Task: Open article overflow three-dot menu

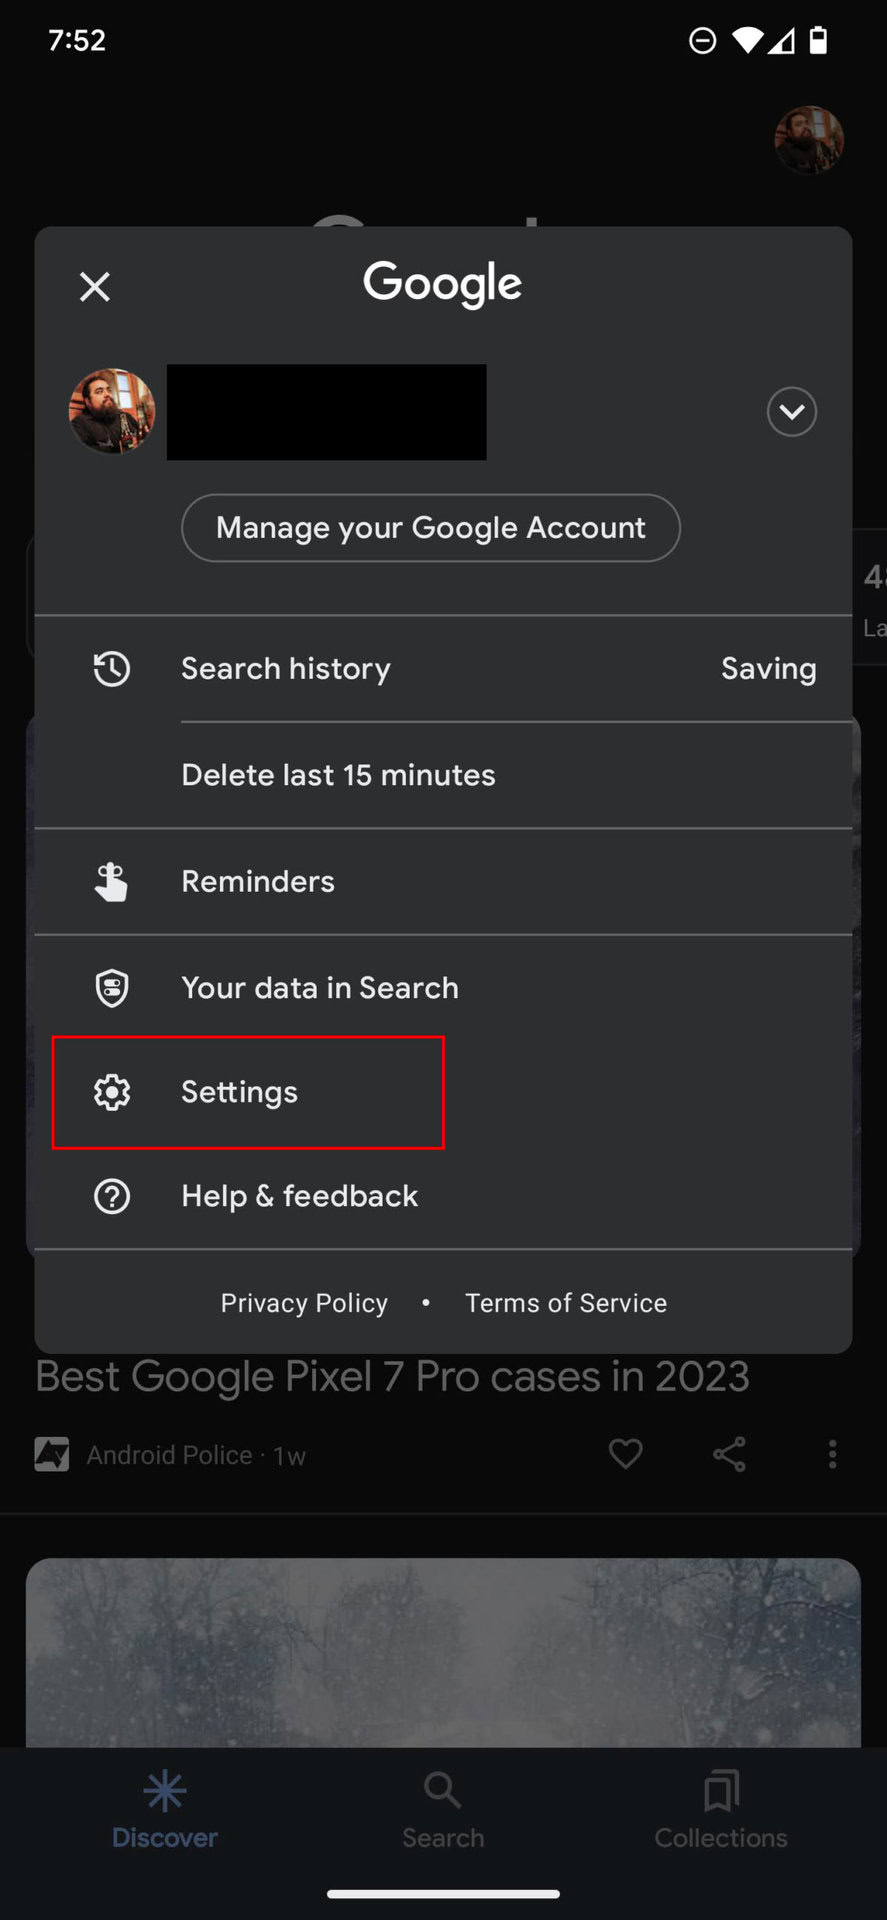Action: tap(832, 1454)
